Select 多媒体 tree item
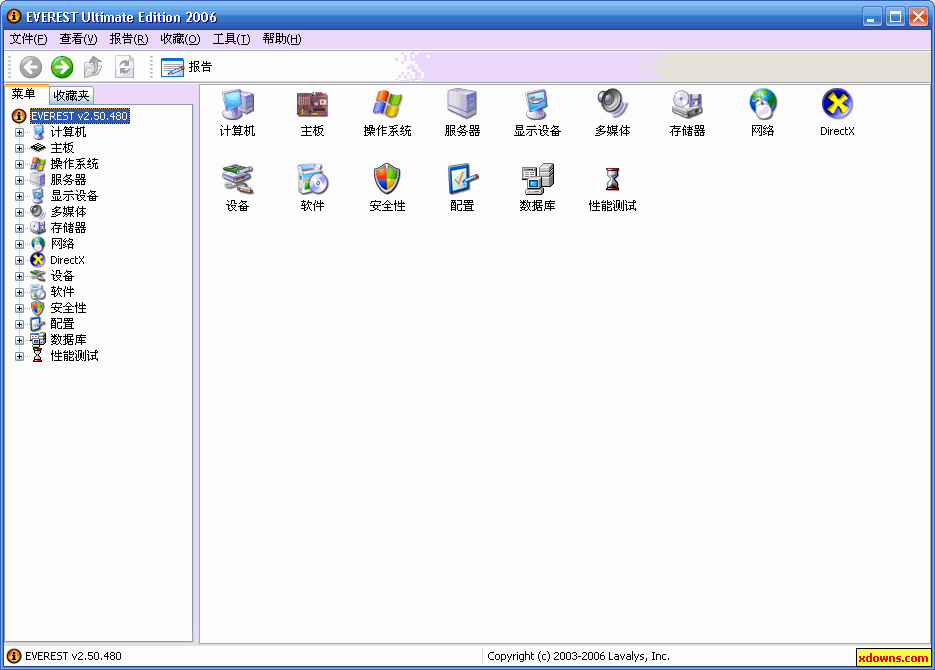Screen dimensions: 935x670 pyautogui.click(x=68, y=212)
